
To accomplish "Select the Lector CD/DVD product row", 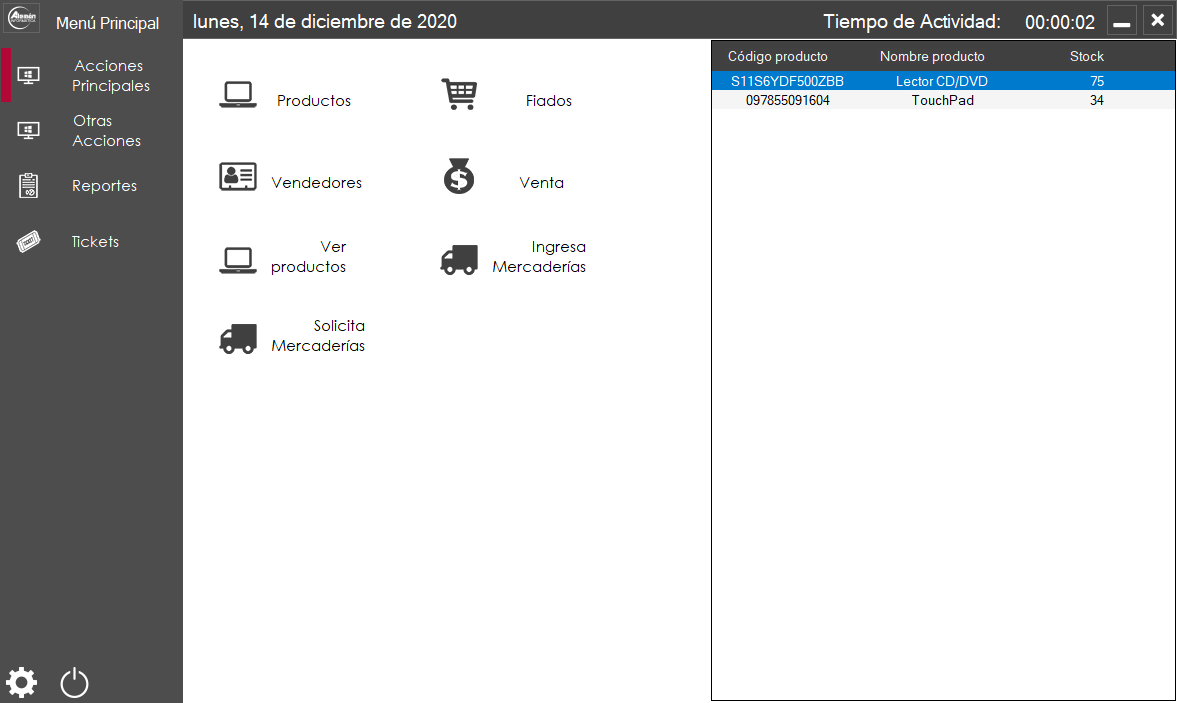I will 942,81.
